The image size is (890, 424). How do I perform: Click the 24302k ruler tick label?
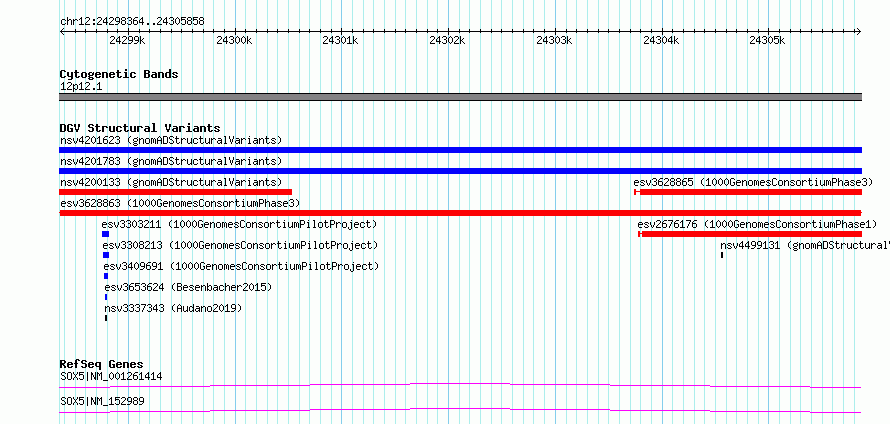[x=447, y=40]
